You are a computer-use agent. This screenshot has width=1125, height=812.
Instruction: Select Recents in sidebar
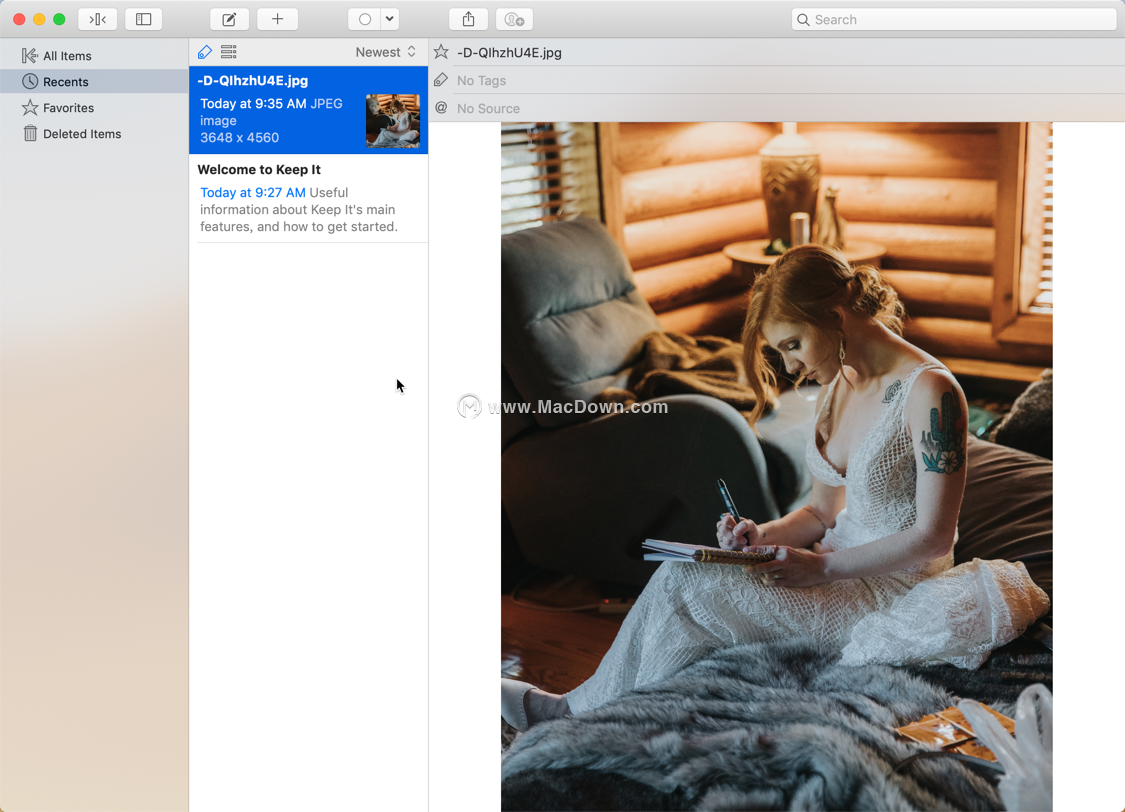[x=94, y=82]
